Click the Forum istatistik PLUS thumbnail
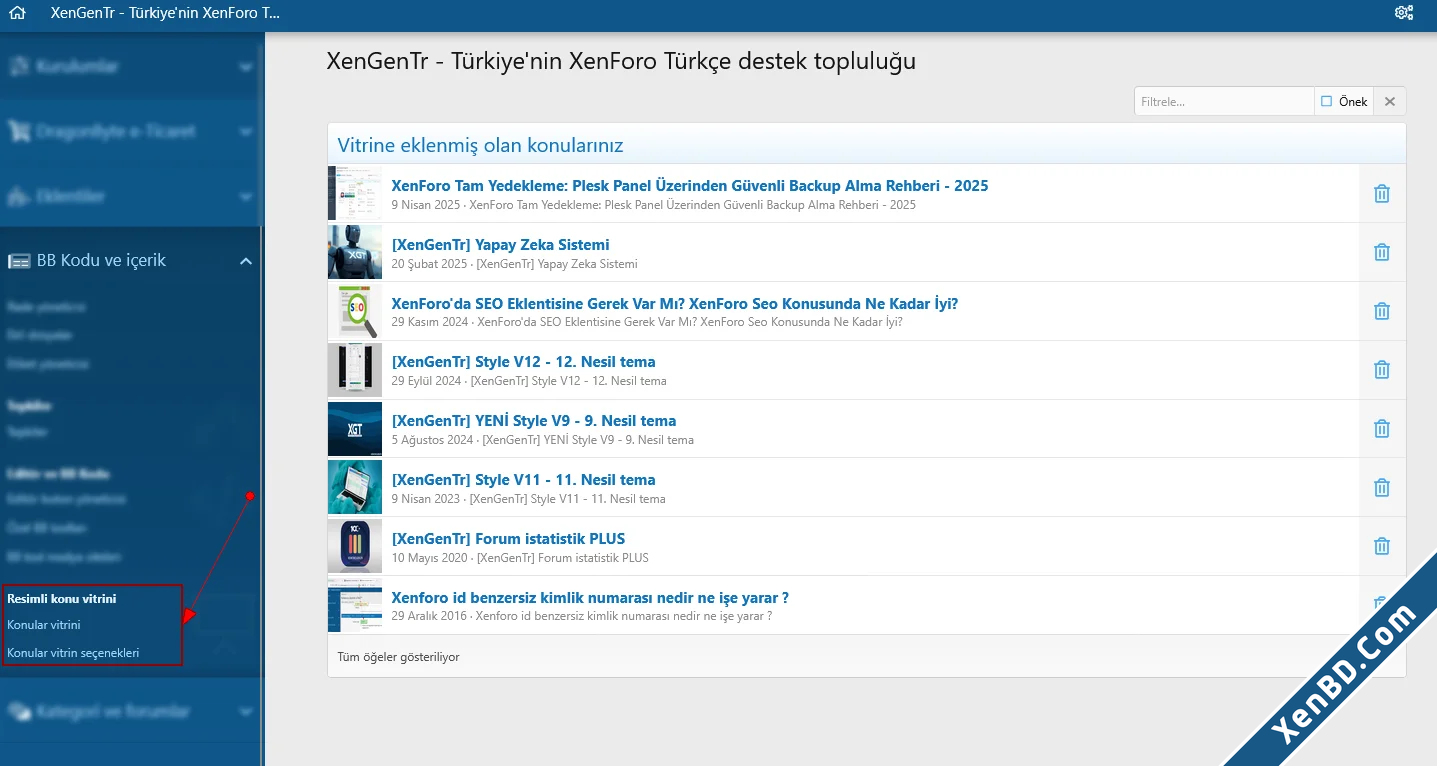This screenshot has height=766, width=1437. click(355, 547)
